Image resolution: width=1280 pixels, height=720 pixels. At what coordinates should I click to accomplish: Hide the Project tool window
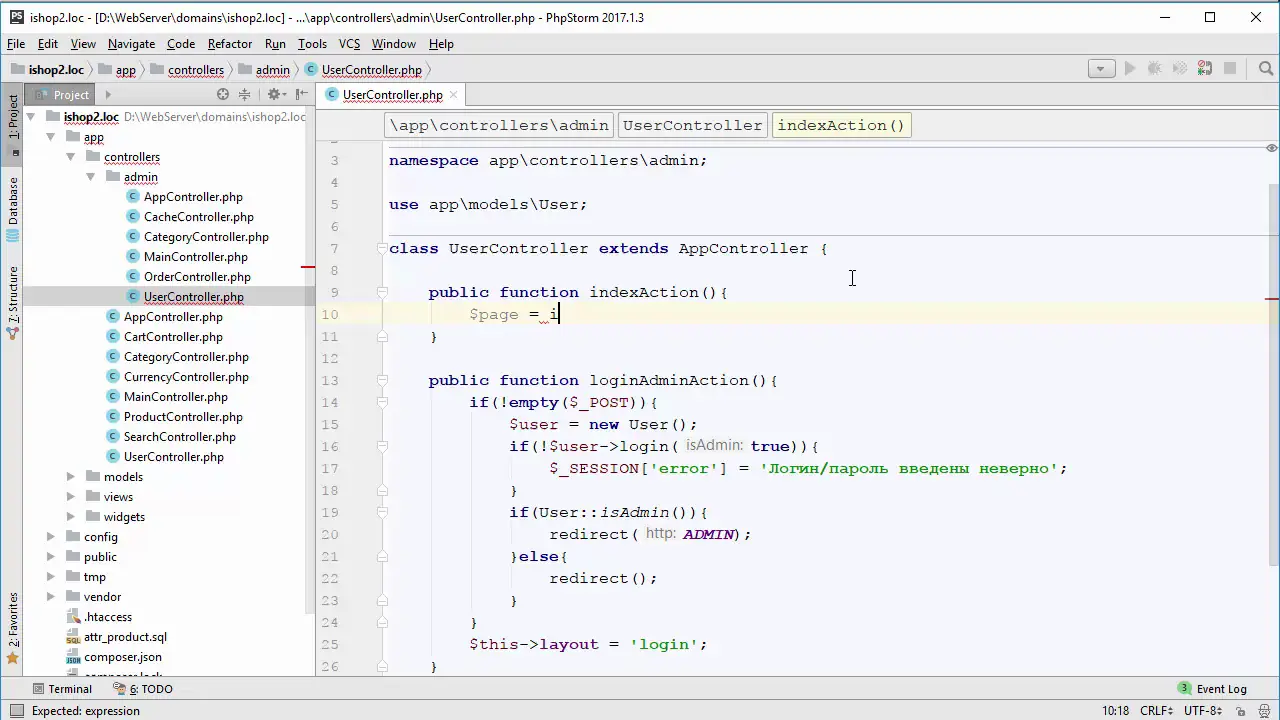pyautogui.click(x=300, y=94)
